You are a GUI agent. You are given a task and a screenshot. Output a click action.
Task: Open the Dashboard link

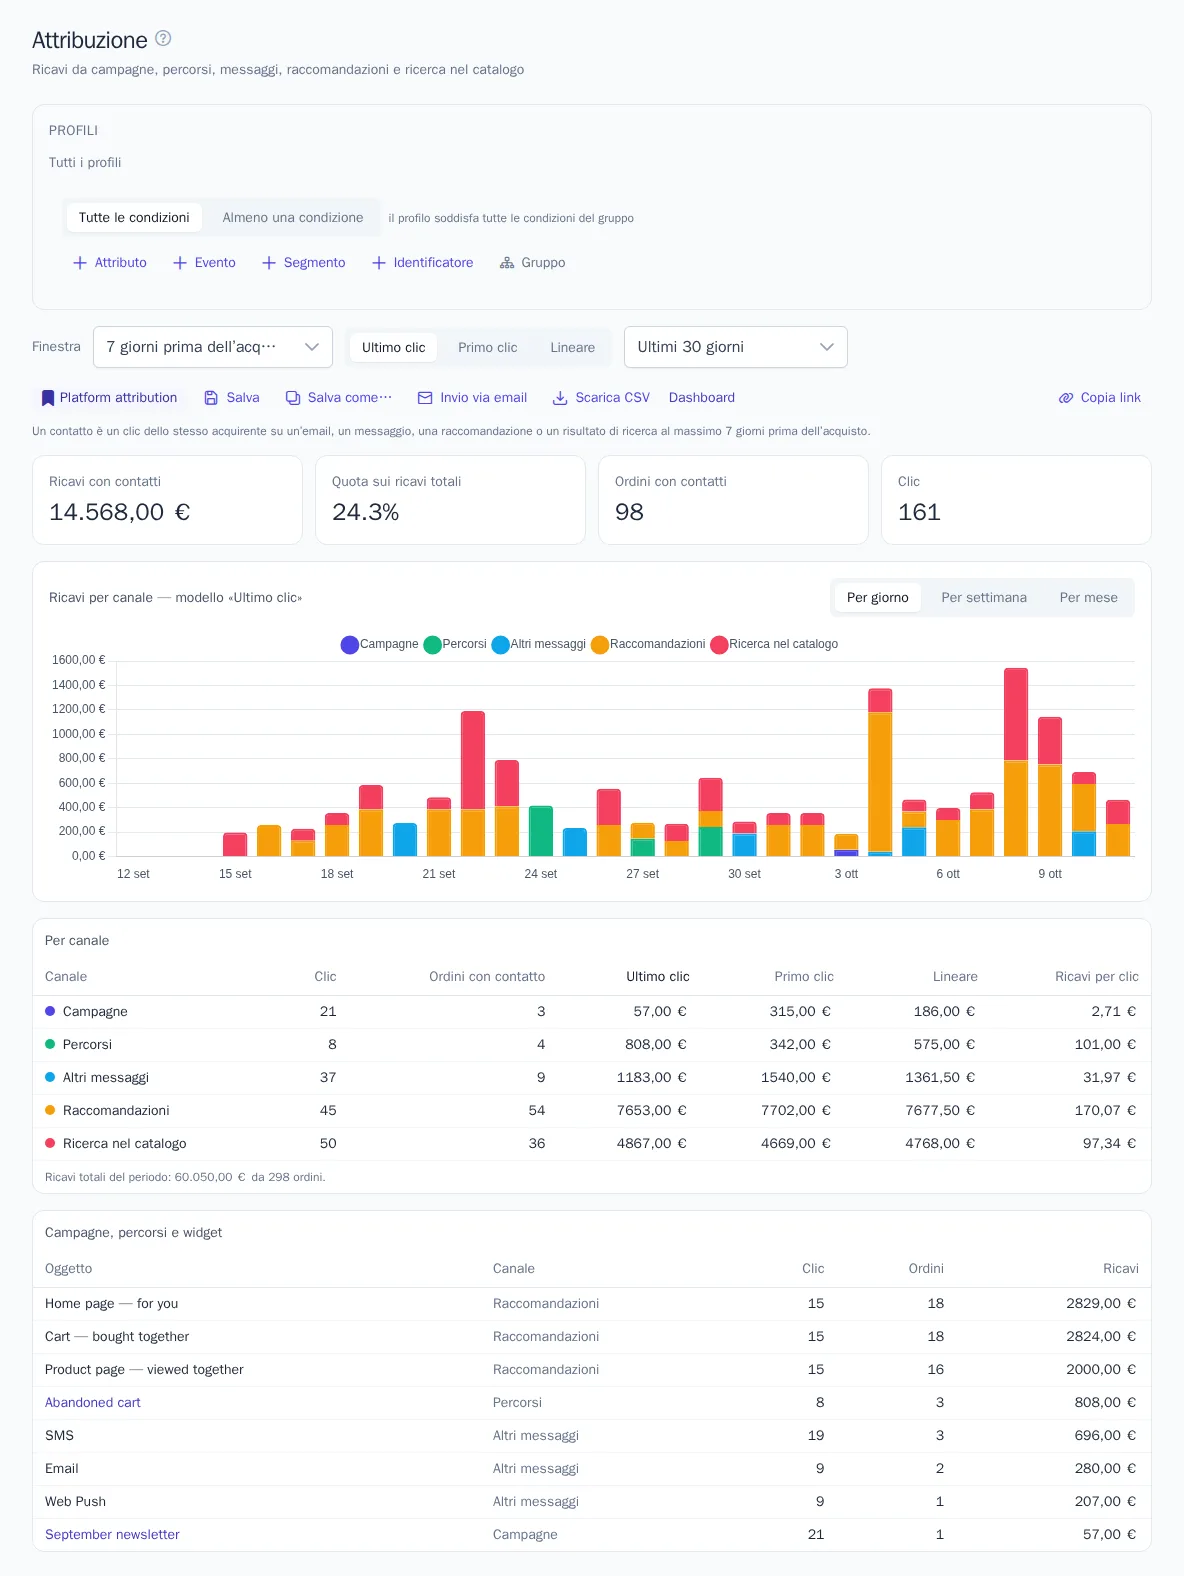click(x=702, y=398)
